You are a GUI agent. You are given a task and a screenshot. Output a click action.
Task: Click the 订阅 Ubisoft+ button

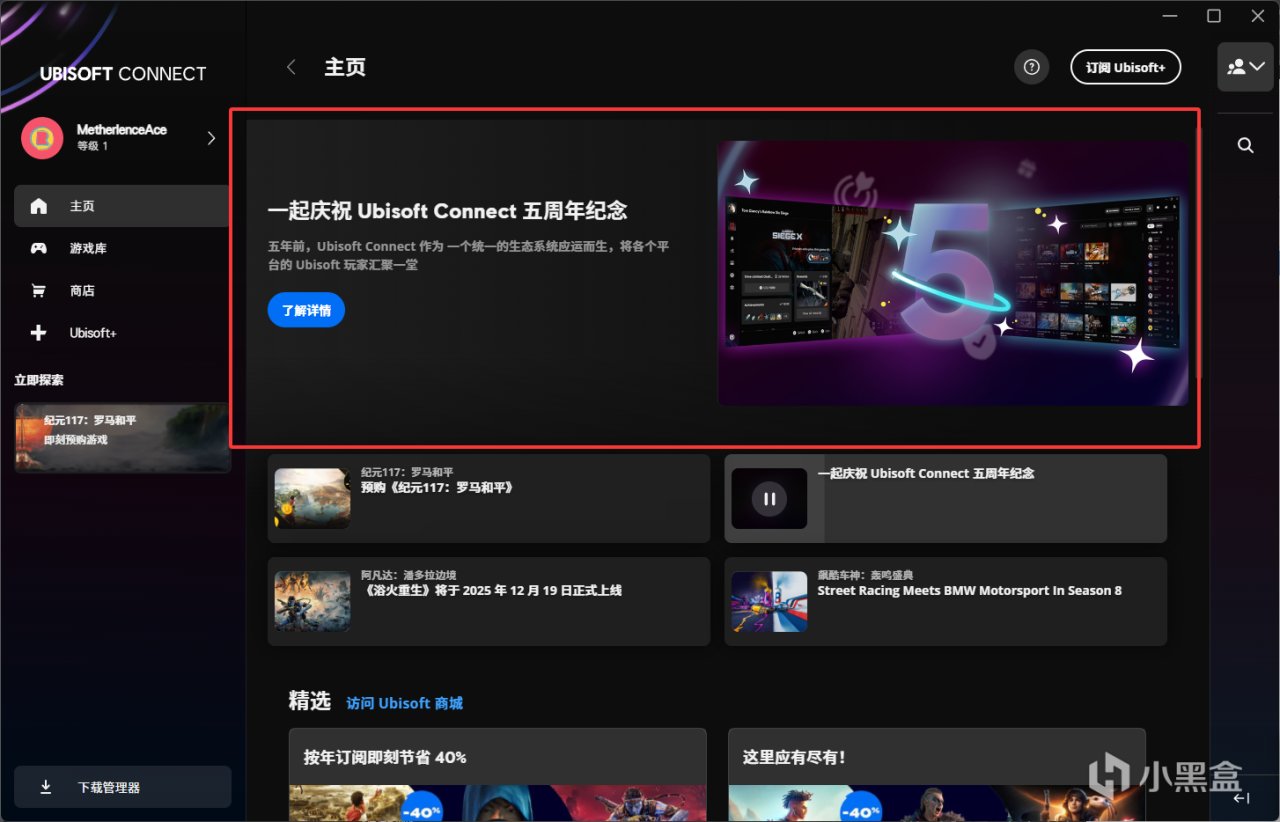[1125, 67]
